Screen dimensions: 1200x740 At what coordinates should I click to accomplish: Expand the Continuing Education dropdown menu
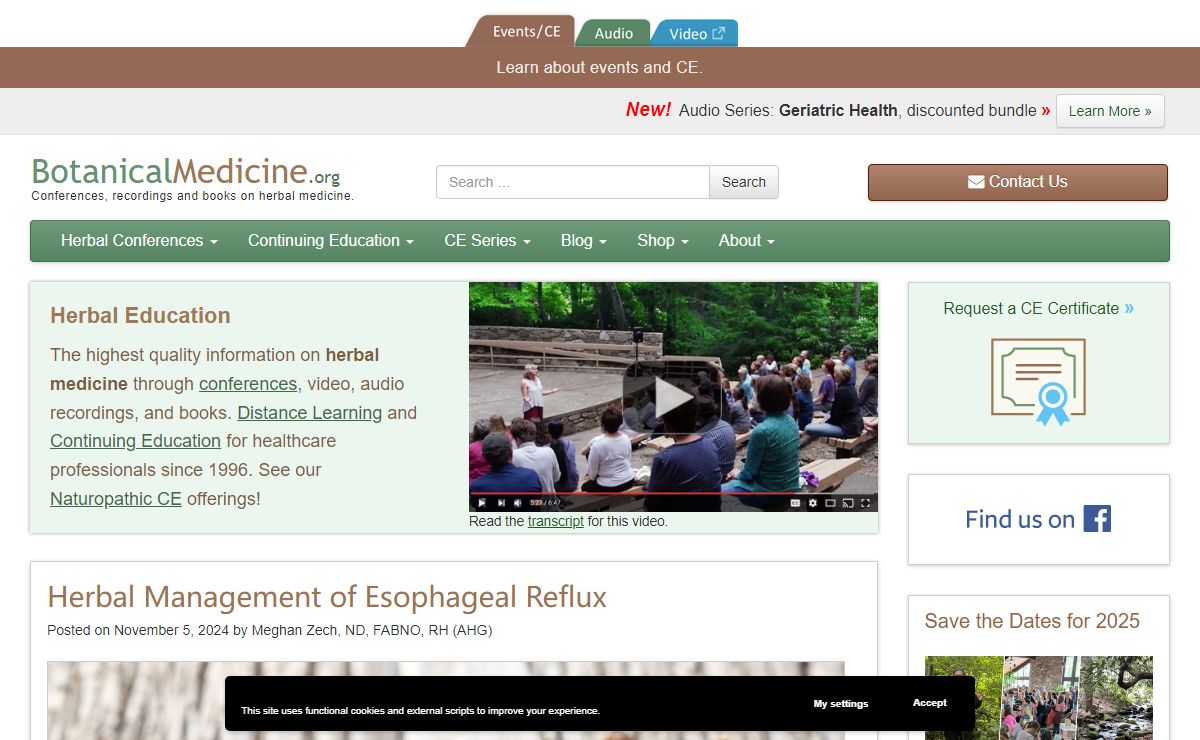tap(331, 240)
